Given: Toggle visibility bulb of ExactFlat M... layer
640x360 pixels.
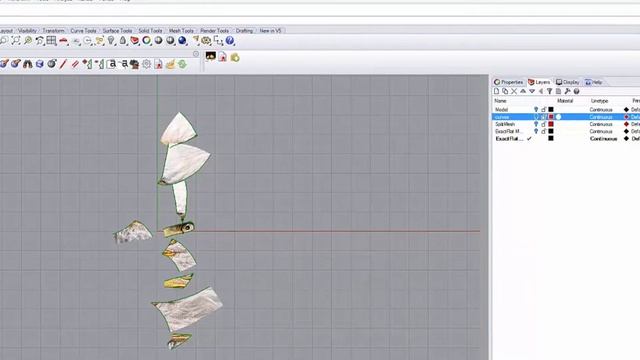Looking at the screenshot, I should (x=536, y=131).
